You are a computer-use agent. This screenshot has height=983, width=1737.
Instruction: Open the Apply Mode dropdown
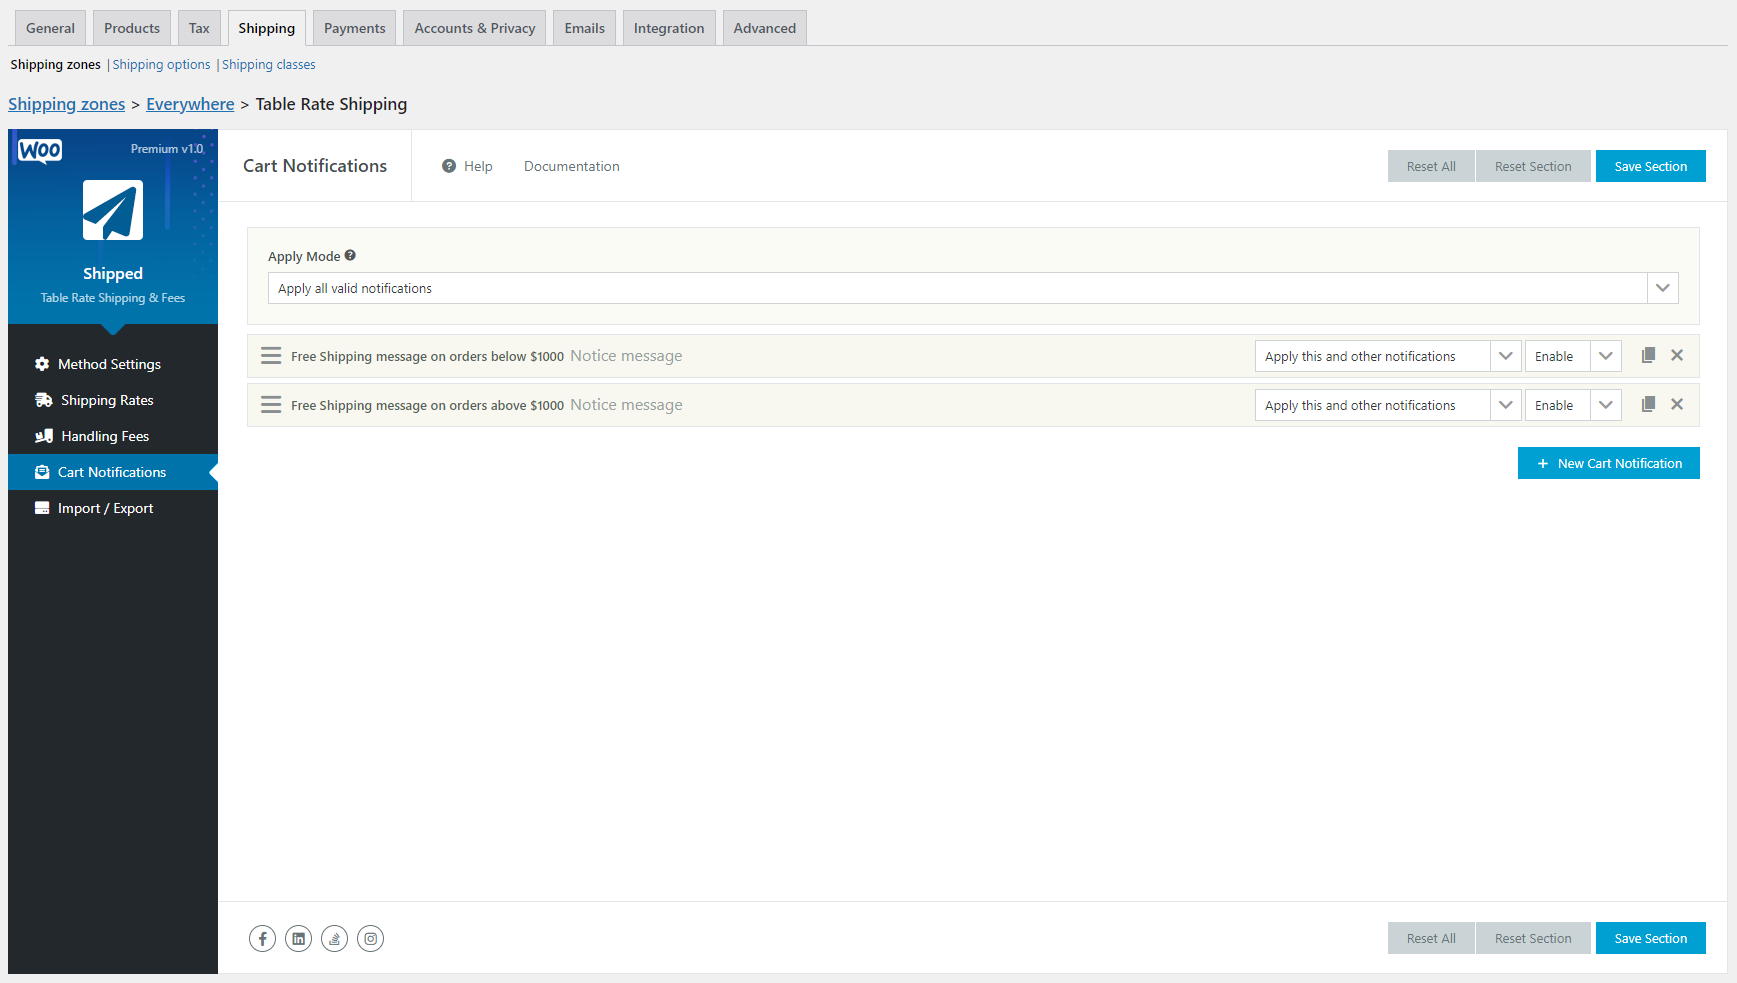click(1663, 288)
